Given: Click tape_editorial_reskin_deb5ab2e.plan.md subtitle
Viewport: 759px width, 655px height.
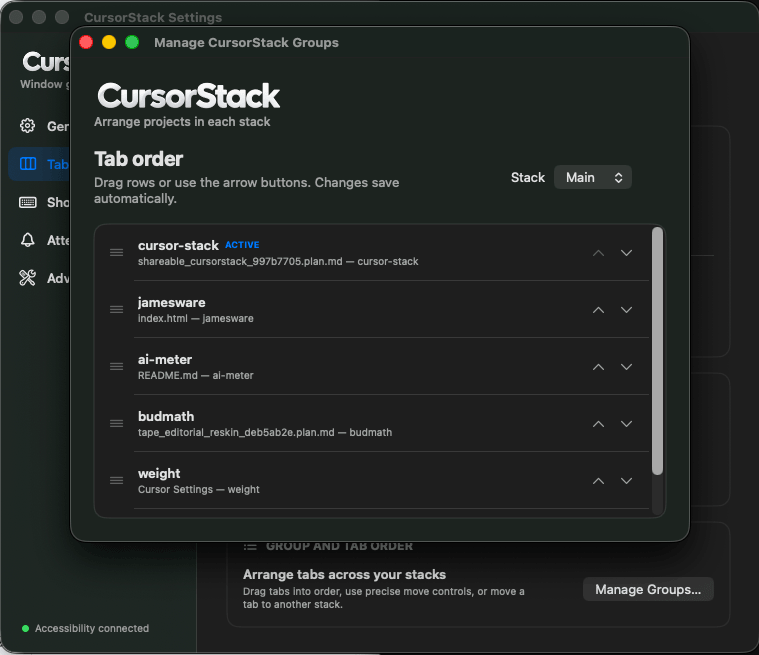Looking at the screenshot, I should 265,432.
